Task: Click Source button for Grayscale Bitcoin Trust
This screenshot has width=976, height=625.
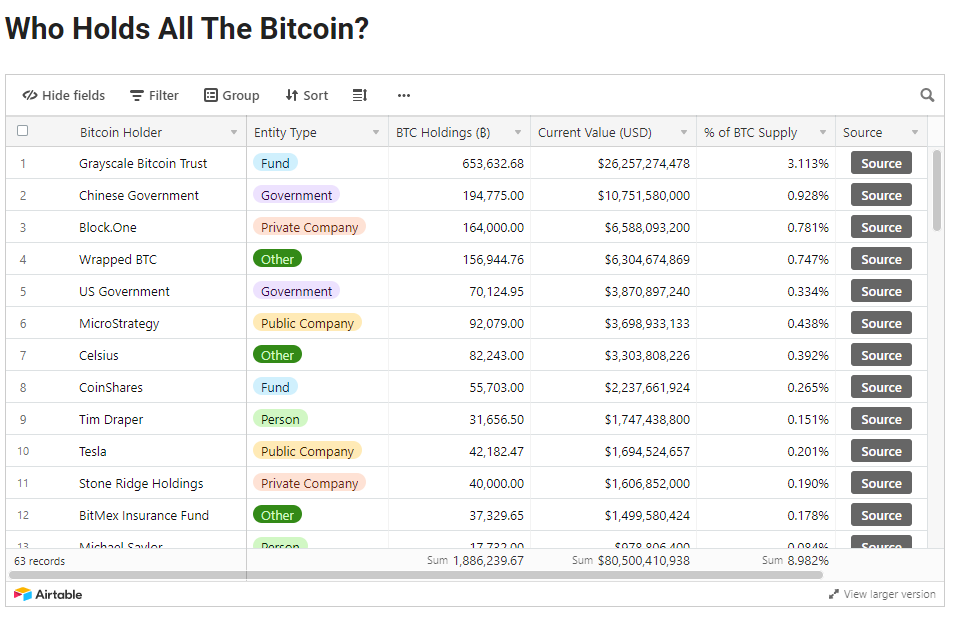Action: coord(881,163)
